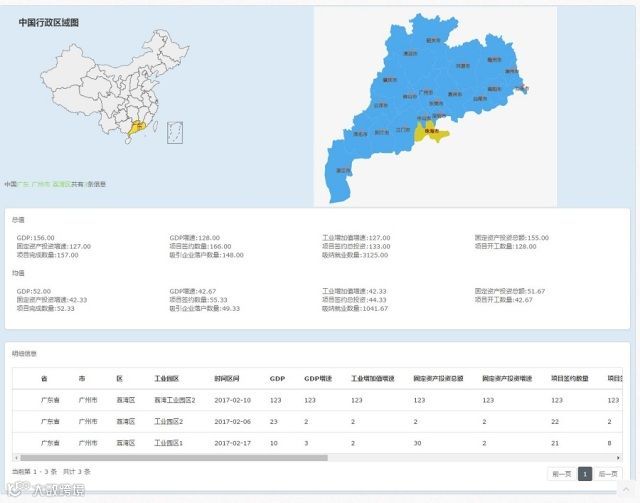Select 河源市 on the Guangdong map

pyautogui.click(x=463, y=66)
